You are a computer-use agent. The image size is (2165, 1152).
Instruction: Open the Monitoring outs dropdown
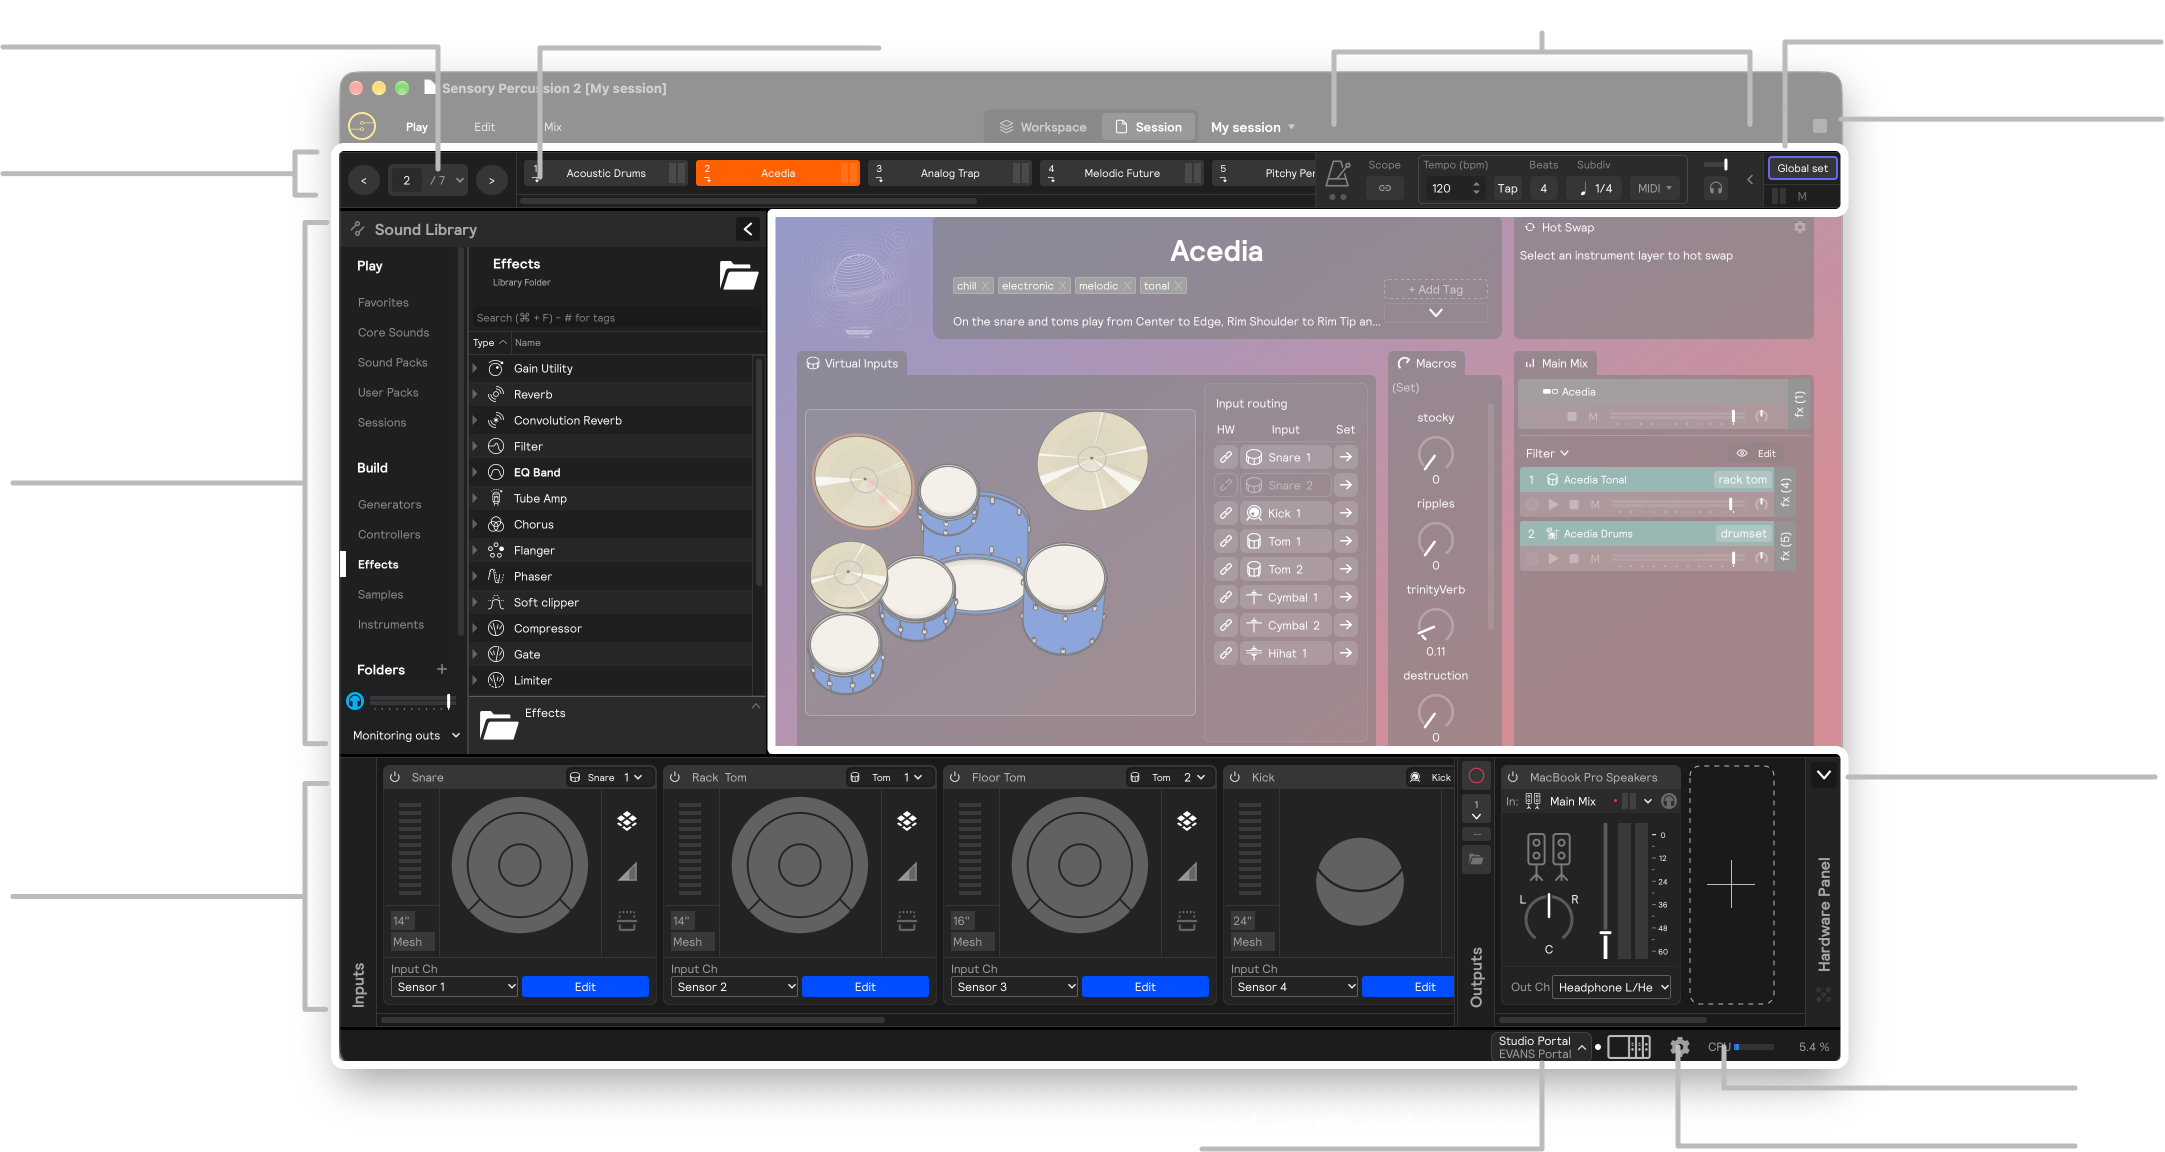coord(406,735)
